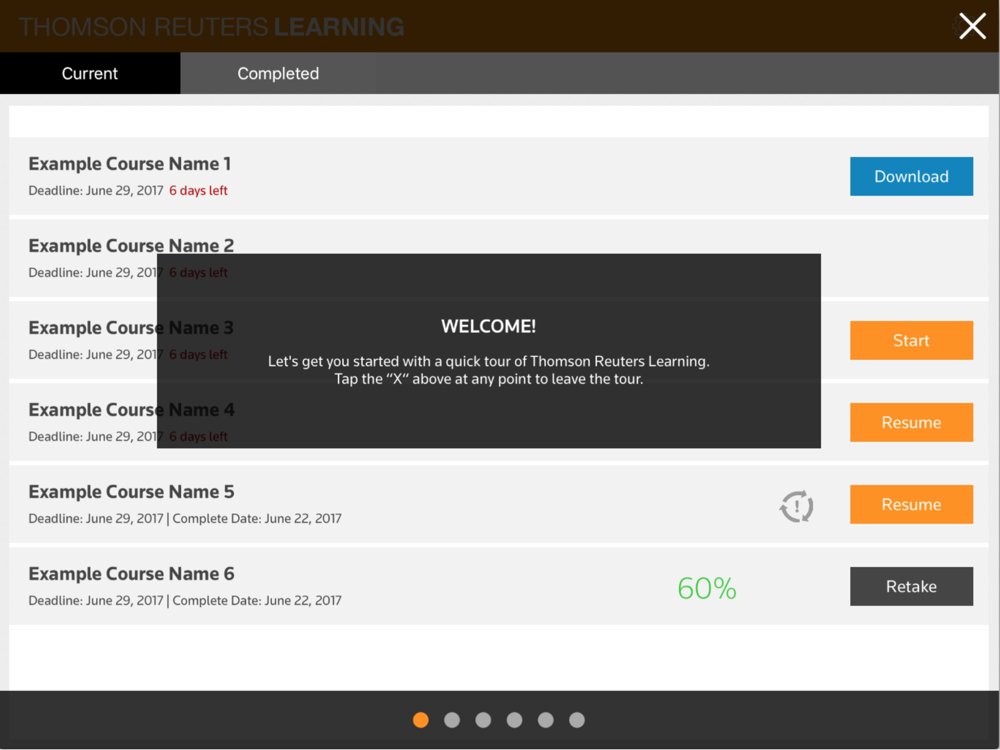Go to second tour page dot
This screenshot has width=1000, height=750.
(452, 720)
